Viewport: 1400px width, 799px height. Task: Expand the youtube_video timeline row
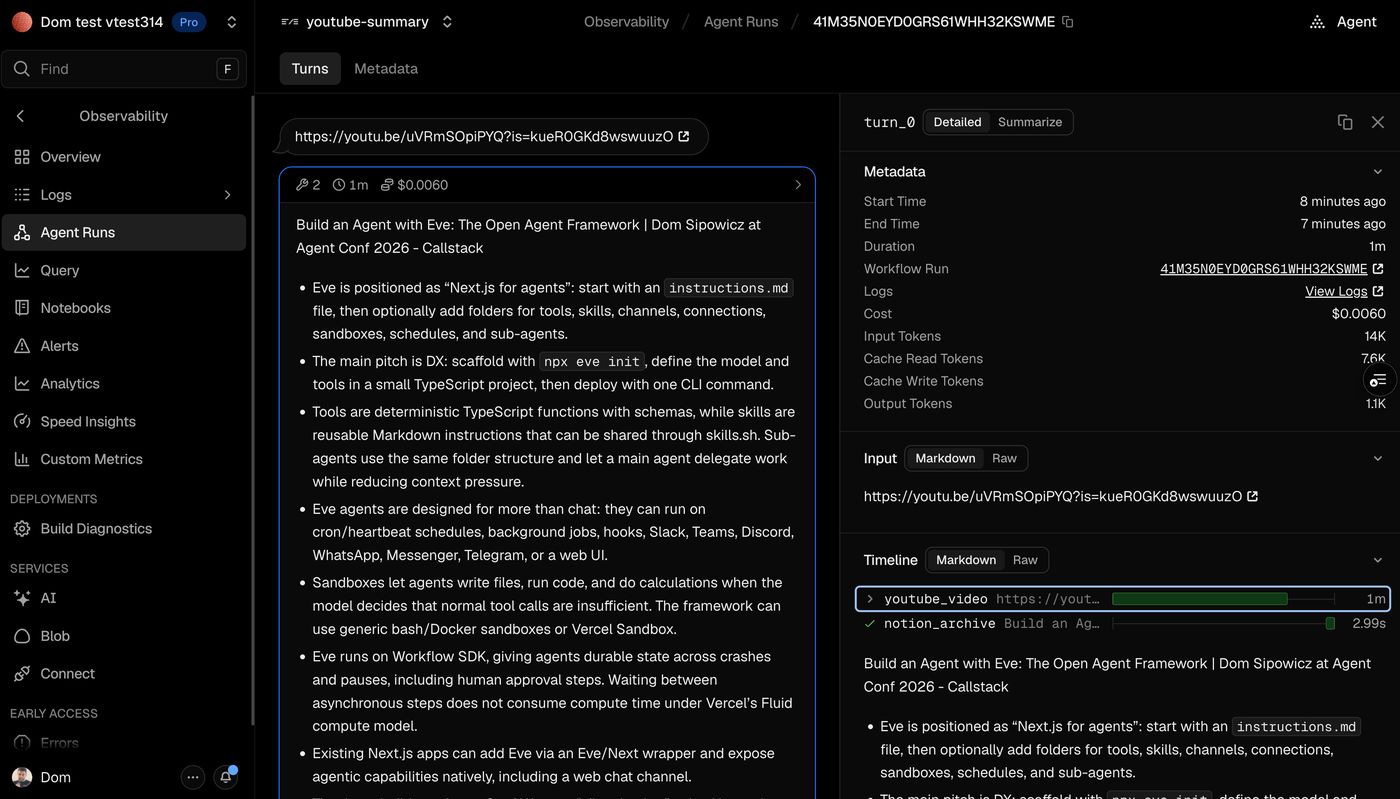click(x=870, y=599)
